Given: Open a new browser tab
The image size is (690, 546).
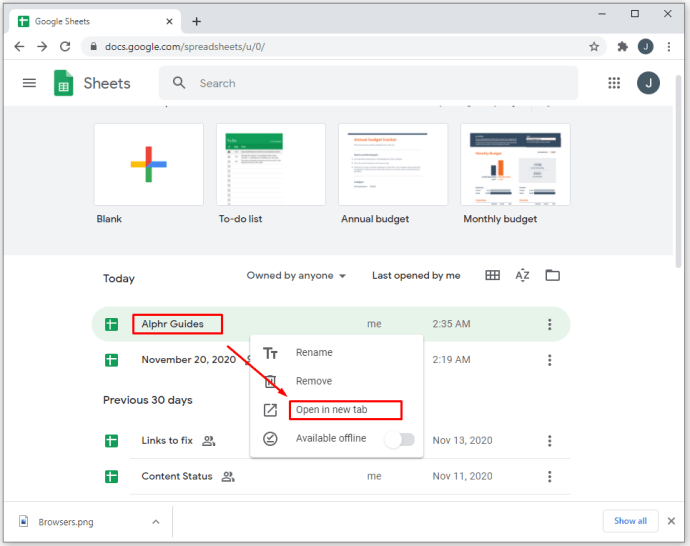Looking at the screenshot, I should click(x=197, y=21).
